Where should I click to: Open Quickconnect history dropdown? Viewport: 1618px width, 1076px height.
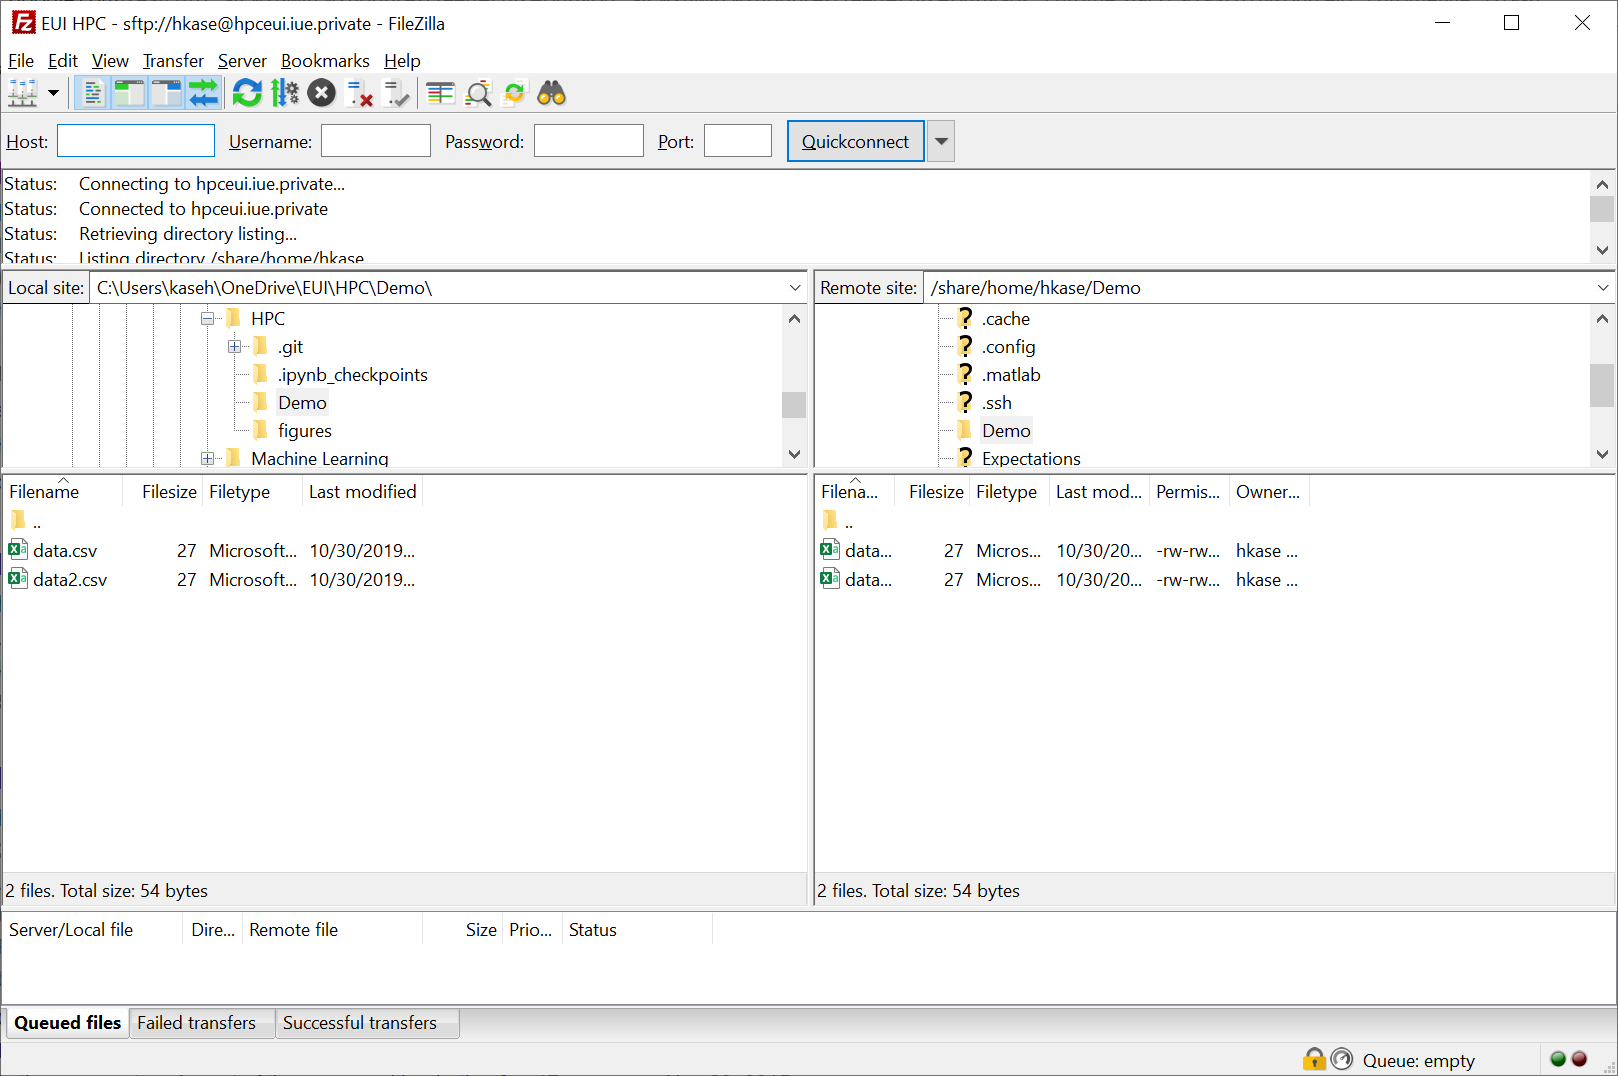[x=941, y=141]
